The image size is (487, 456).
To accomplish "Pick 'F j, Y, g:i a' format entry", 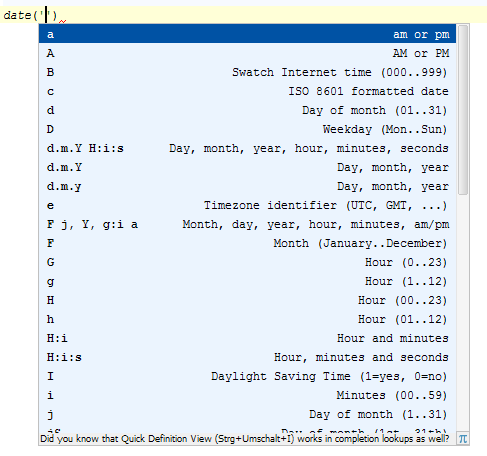I will [247, 224].
